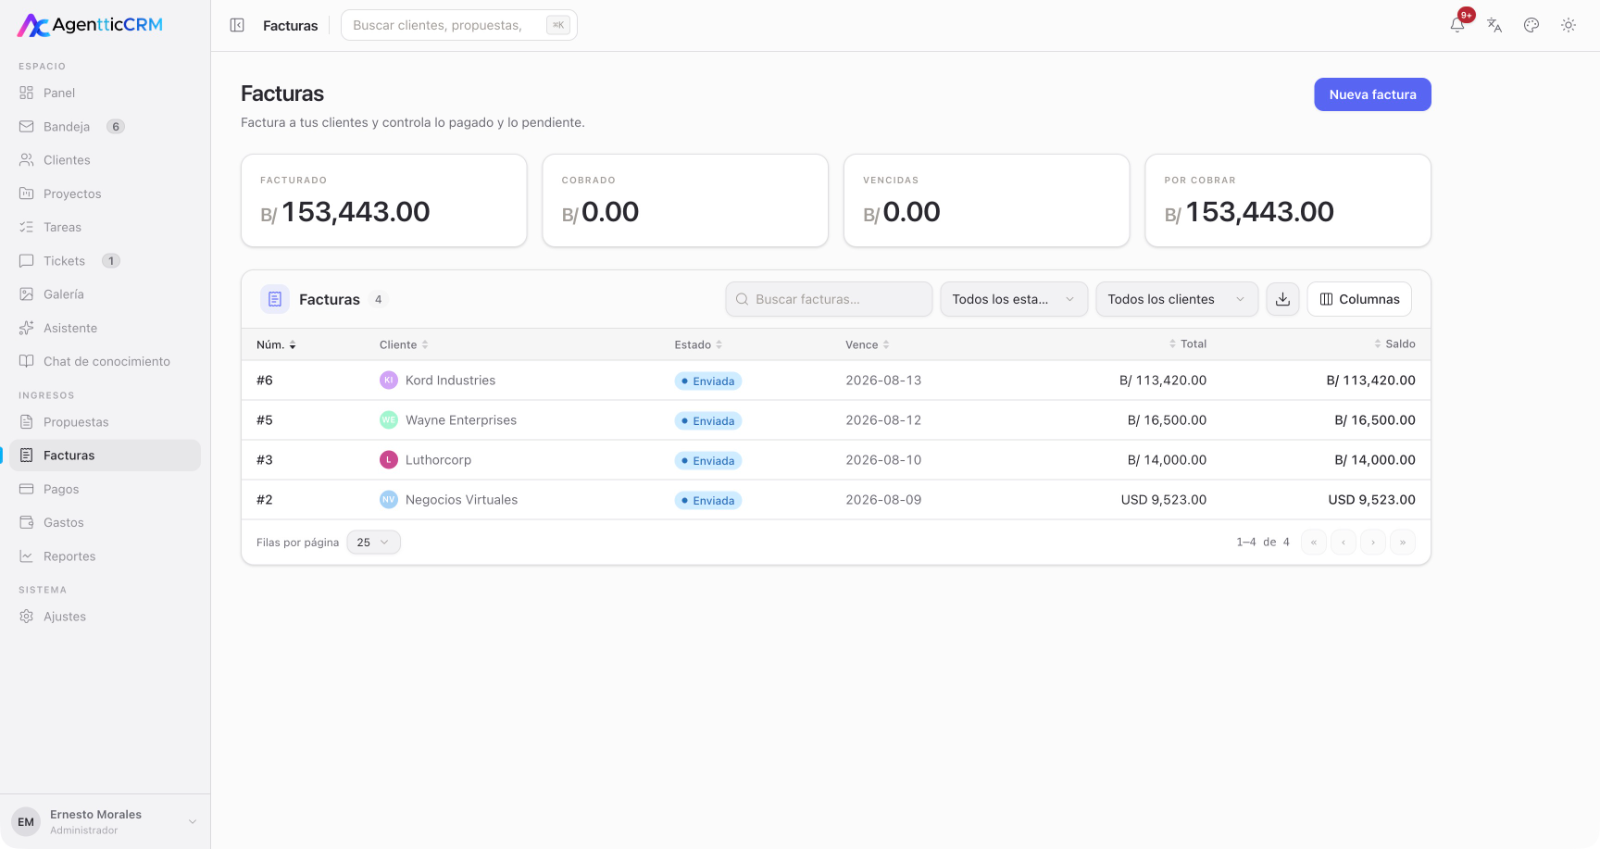
Task: Sort table by Total column
Action: point(1188,344)
